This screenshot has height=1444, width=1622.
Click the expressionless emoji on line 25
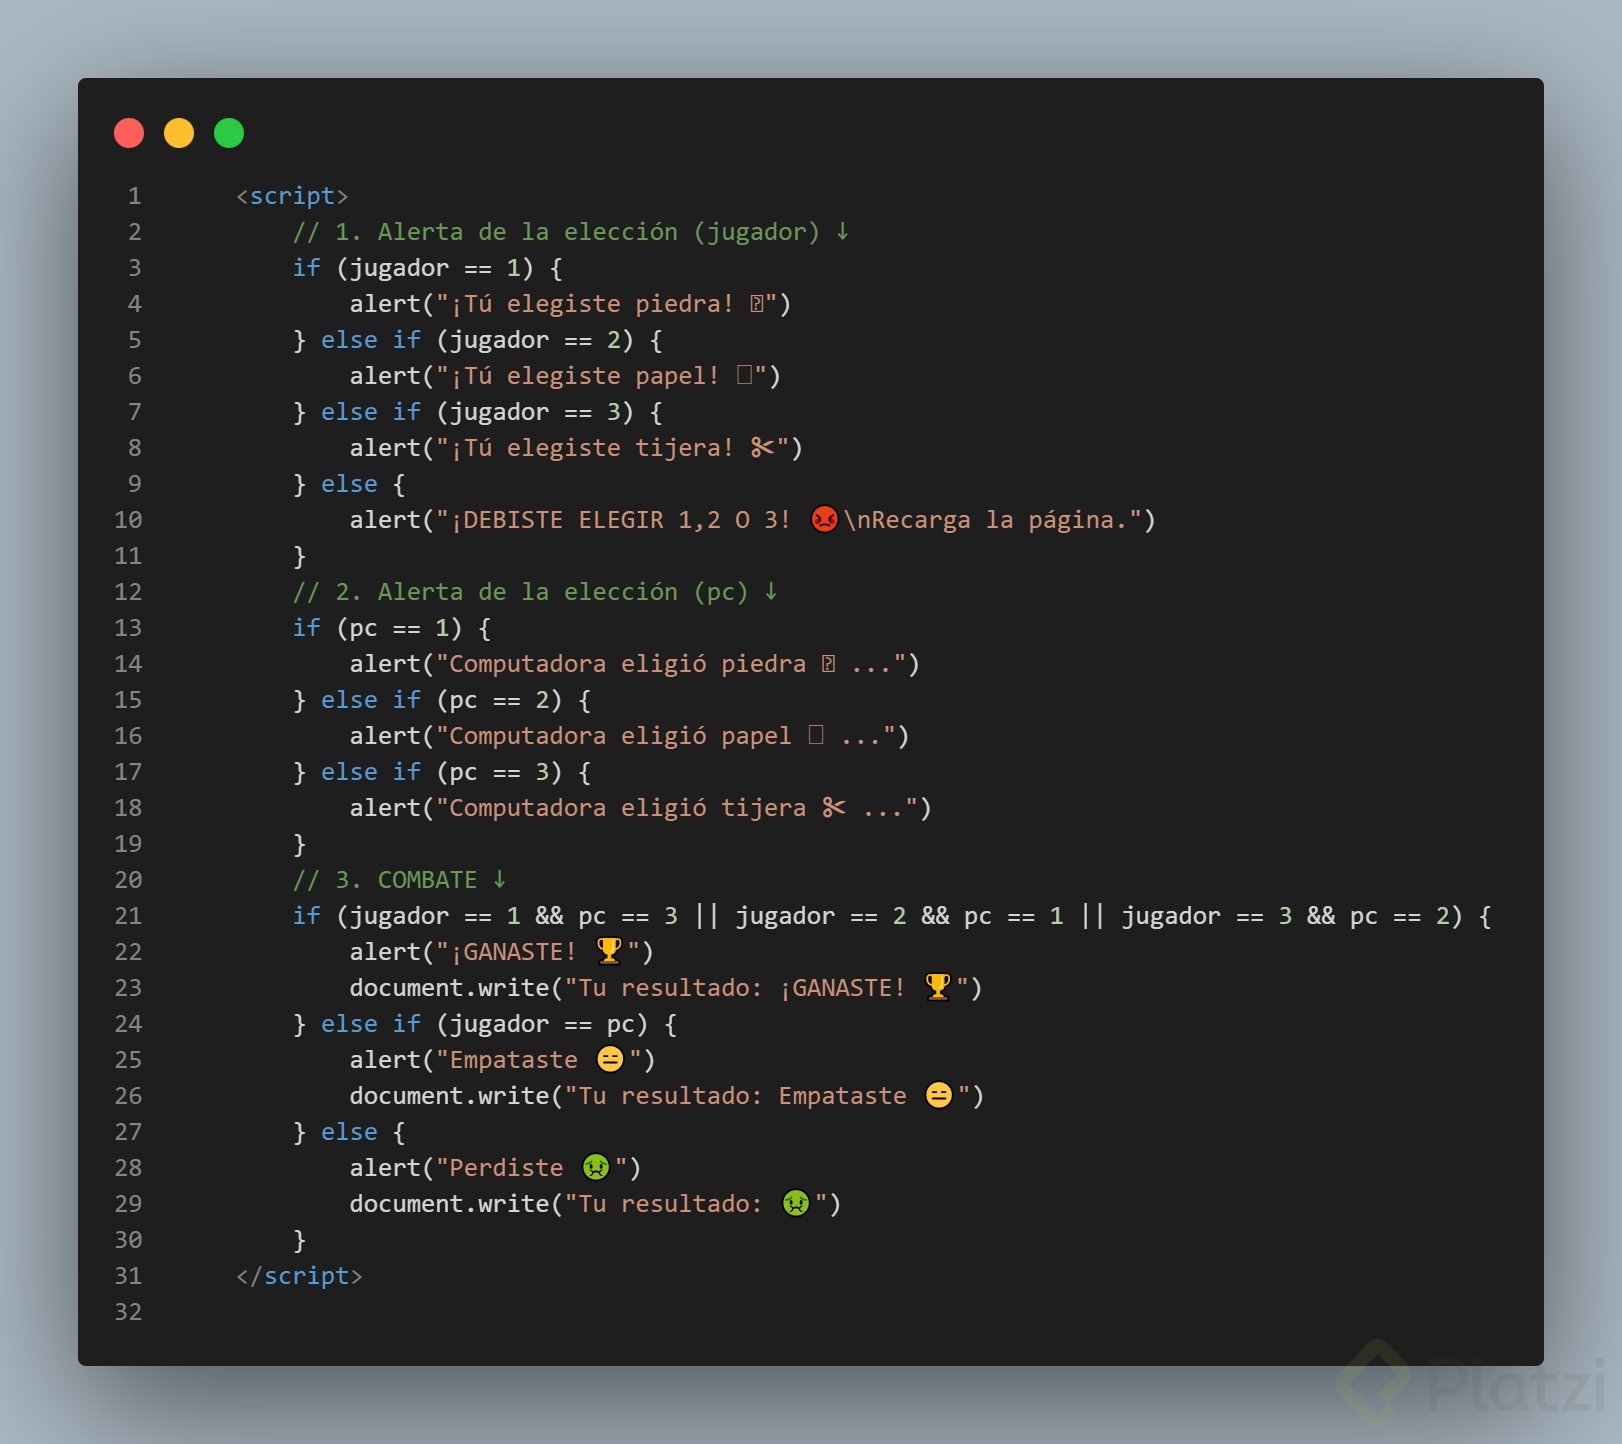(610, 1059)
